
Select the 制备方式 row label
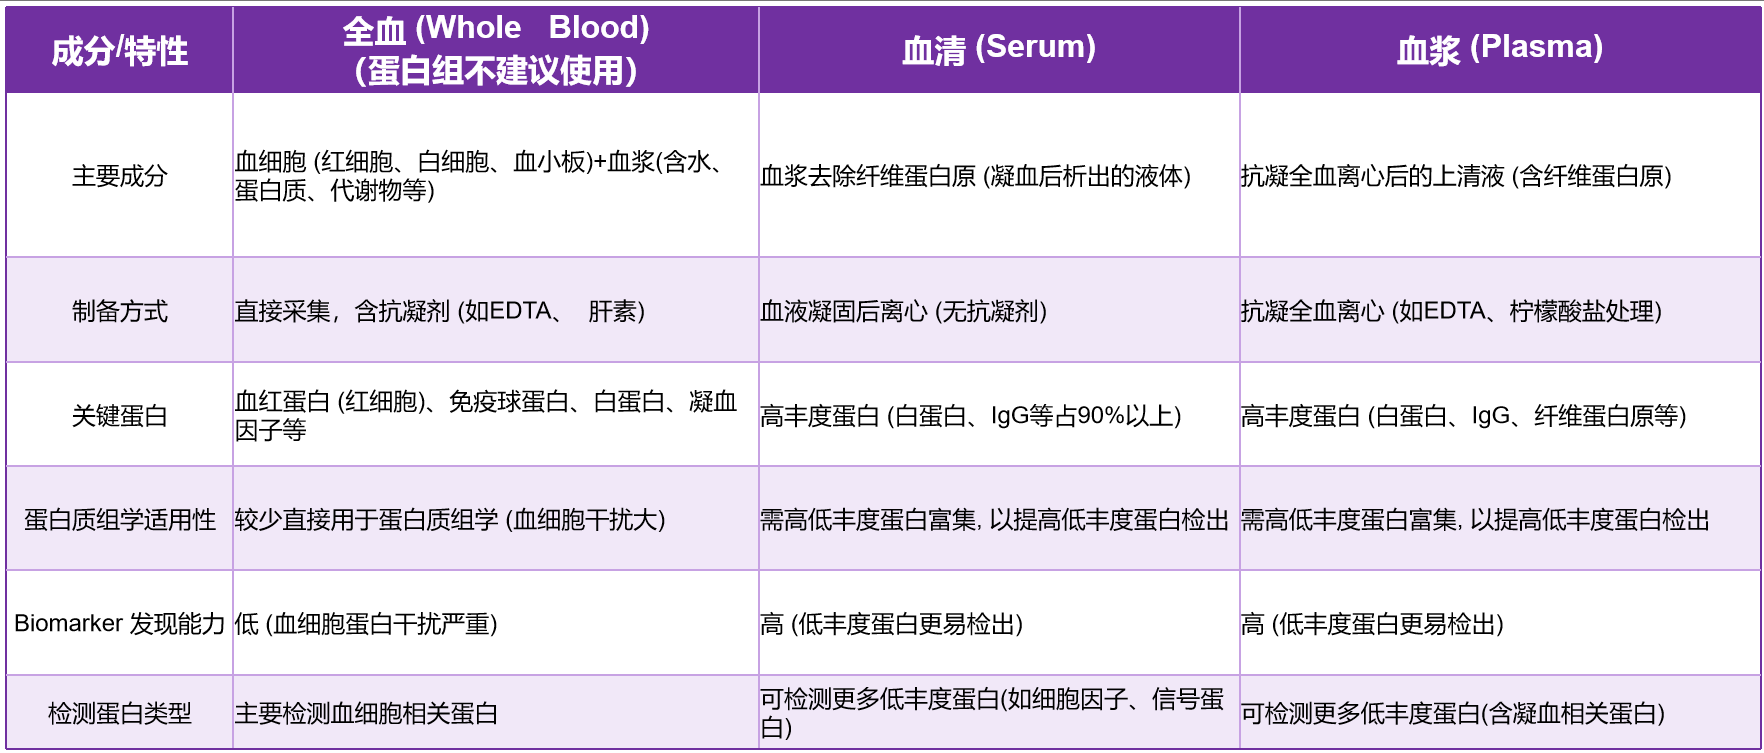[x=119, y=311]
